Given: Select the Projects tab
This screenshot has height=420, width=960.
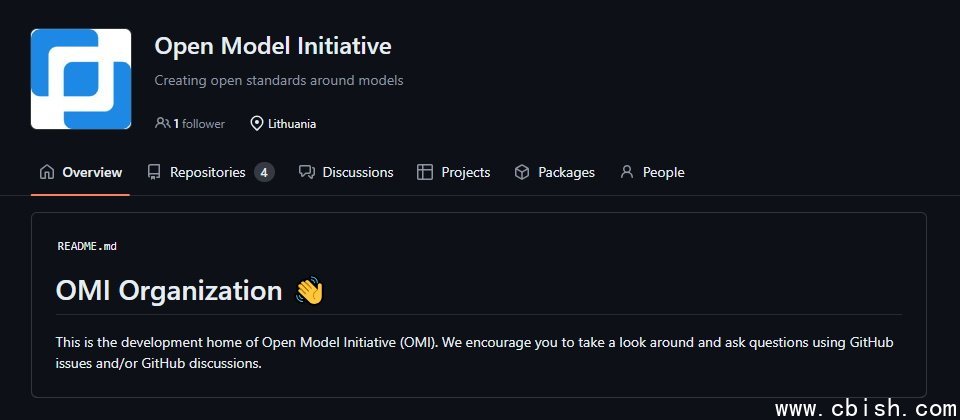Looking at the screenshot, I should click(x=466, y=172).
